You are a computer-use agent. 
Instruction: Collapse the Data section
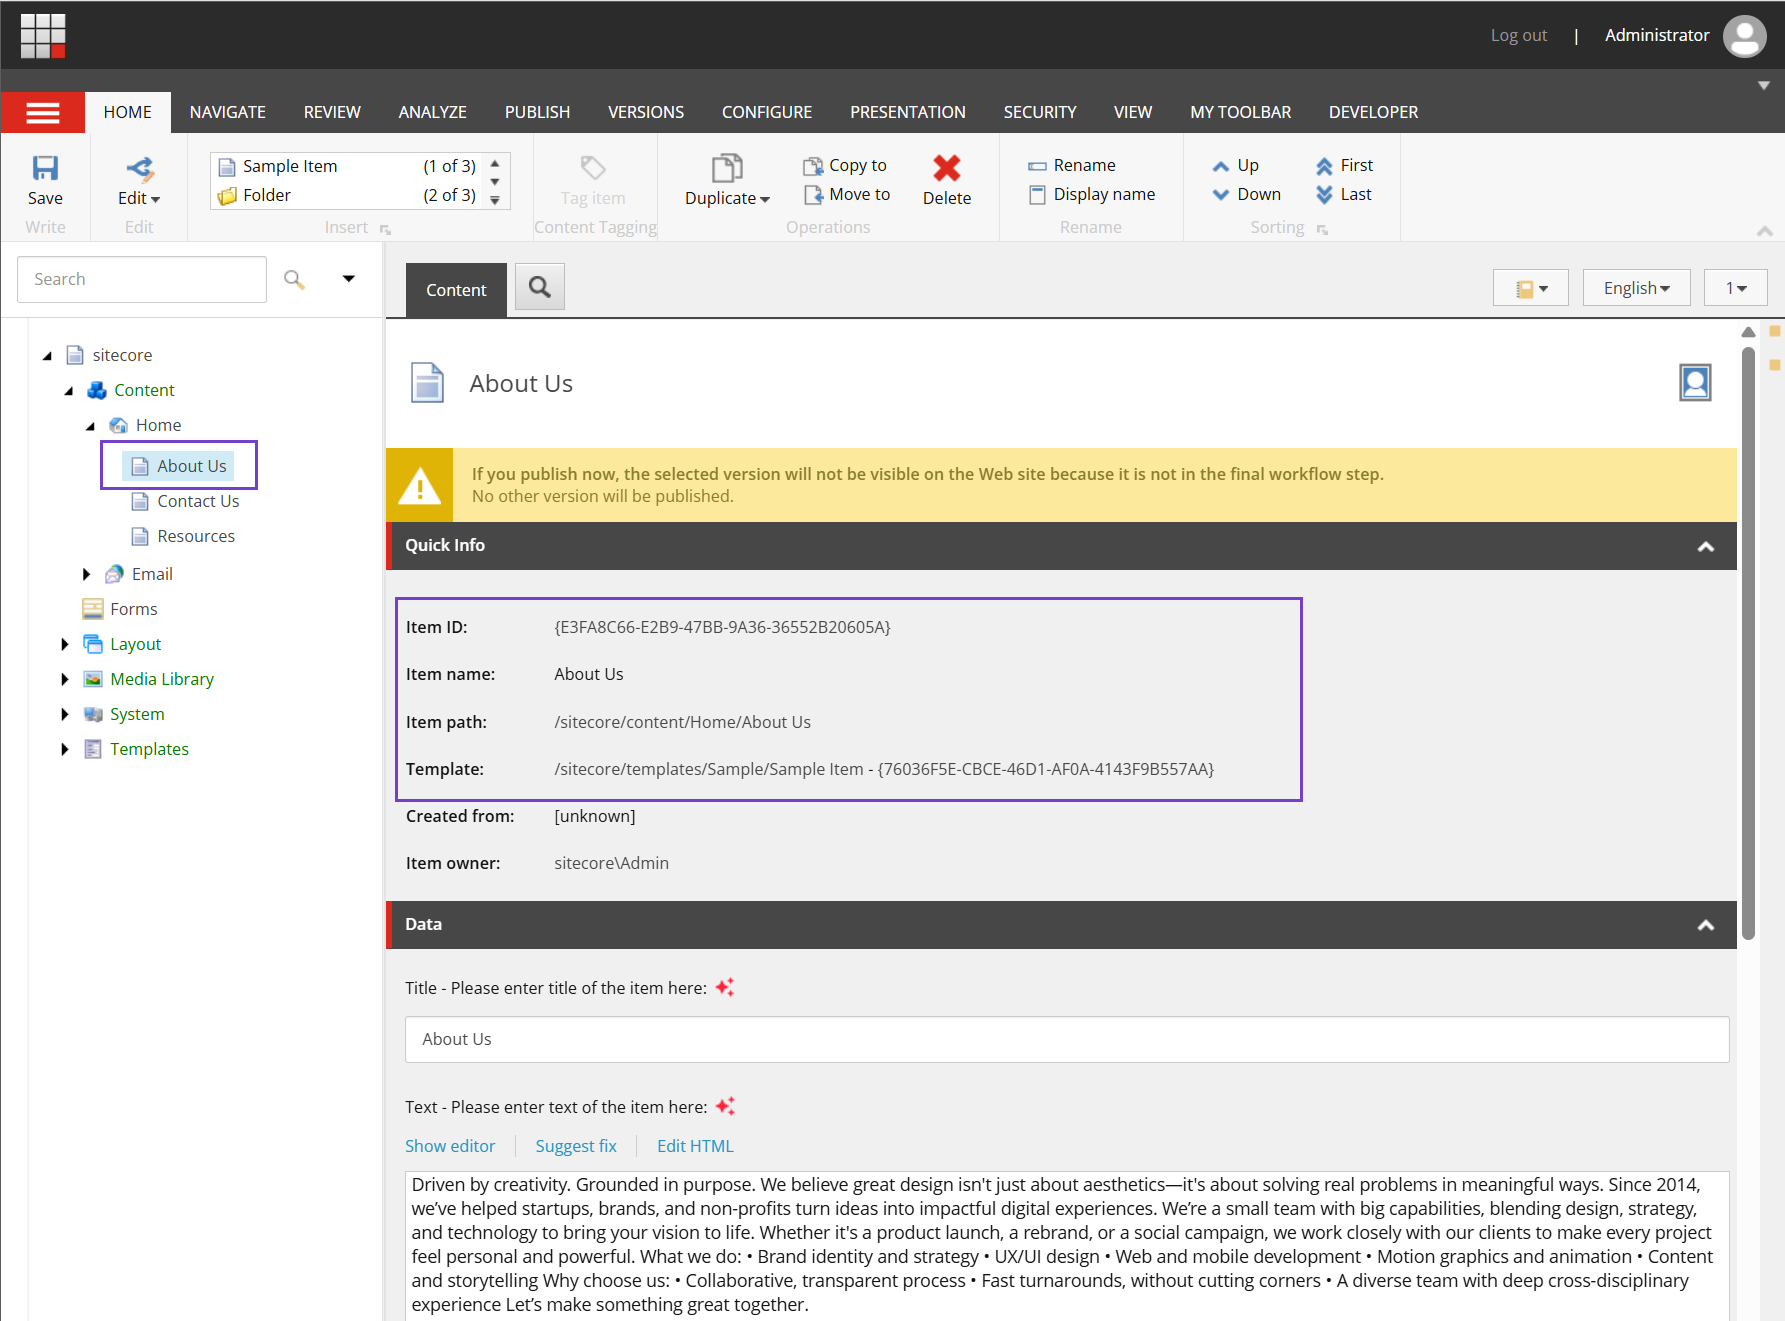pos(1706,926)
